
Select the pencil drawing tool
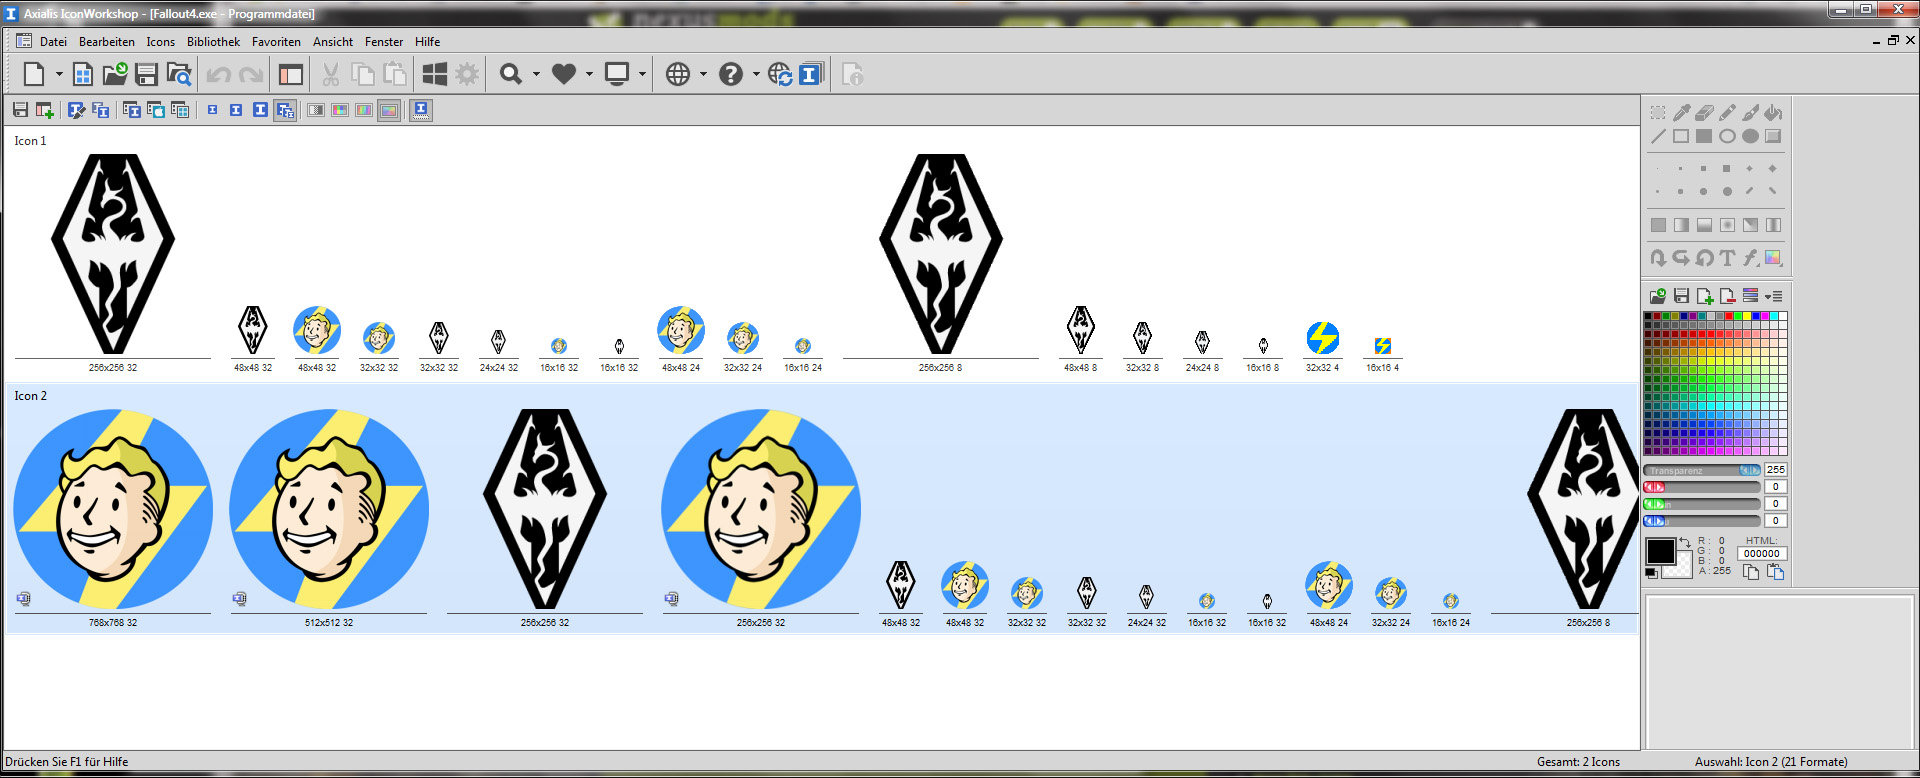point(1727,112)
